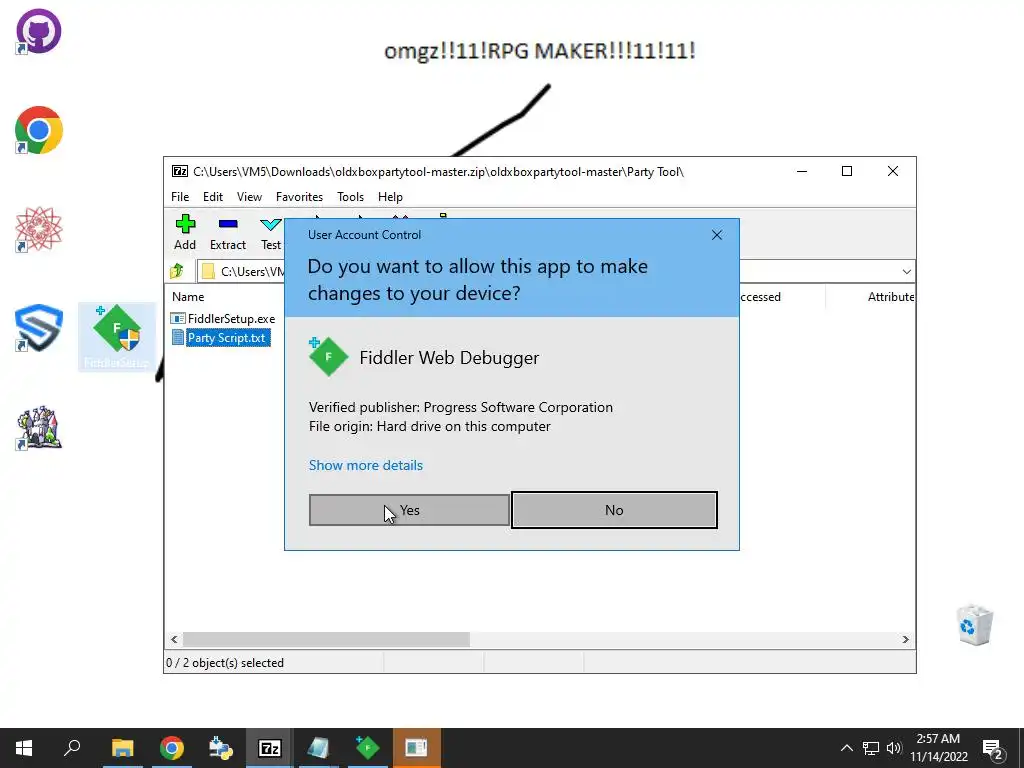Select the Recycle Bin on the desktop
This screenshot has width=1024, height=768.
coord(974,625)
